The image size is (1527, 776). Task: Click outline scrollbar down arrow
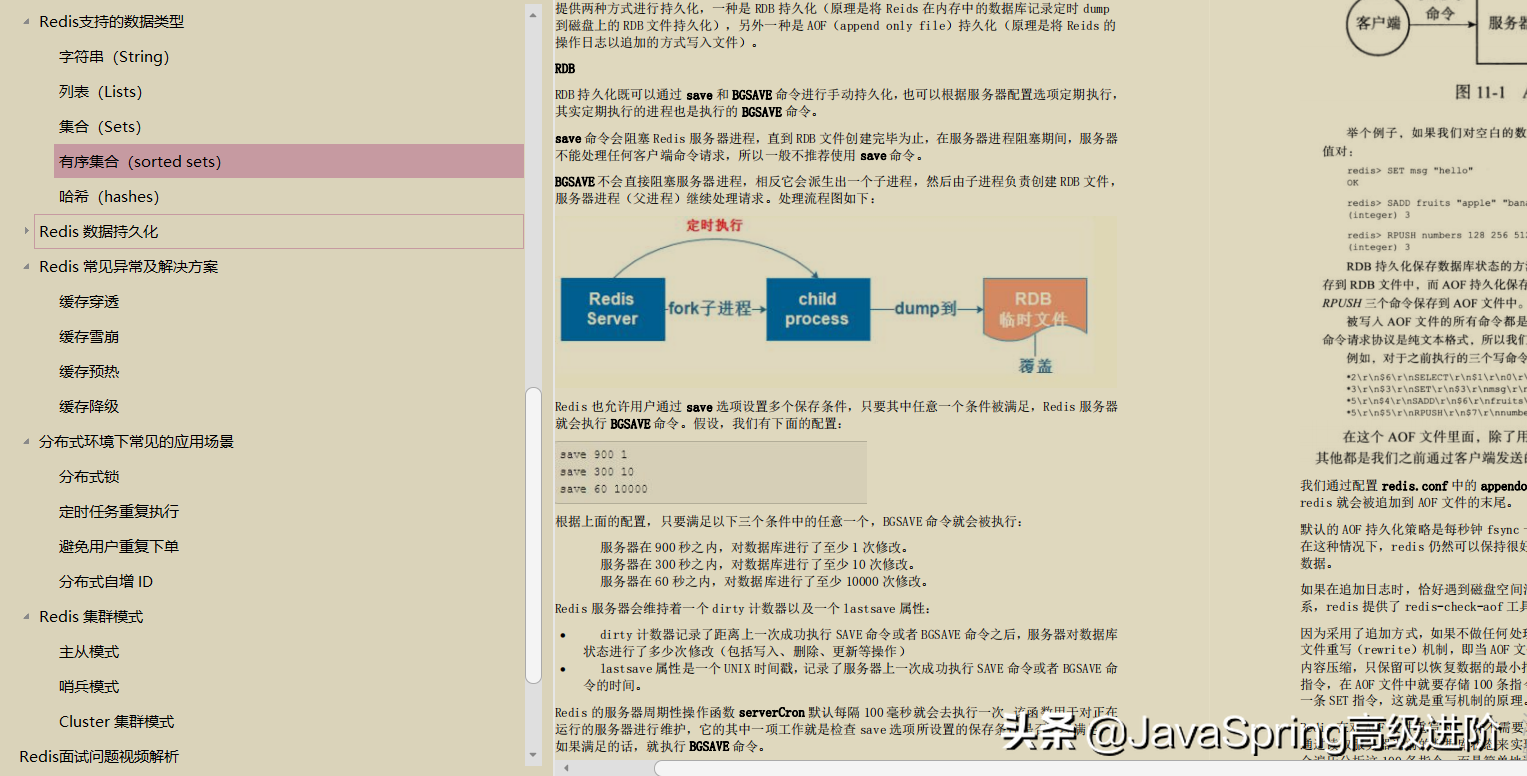pos(534,754)
